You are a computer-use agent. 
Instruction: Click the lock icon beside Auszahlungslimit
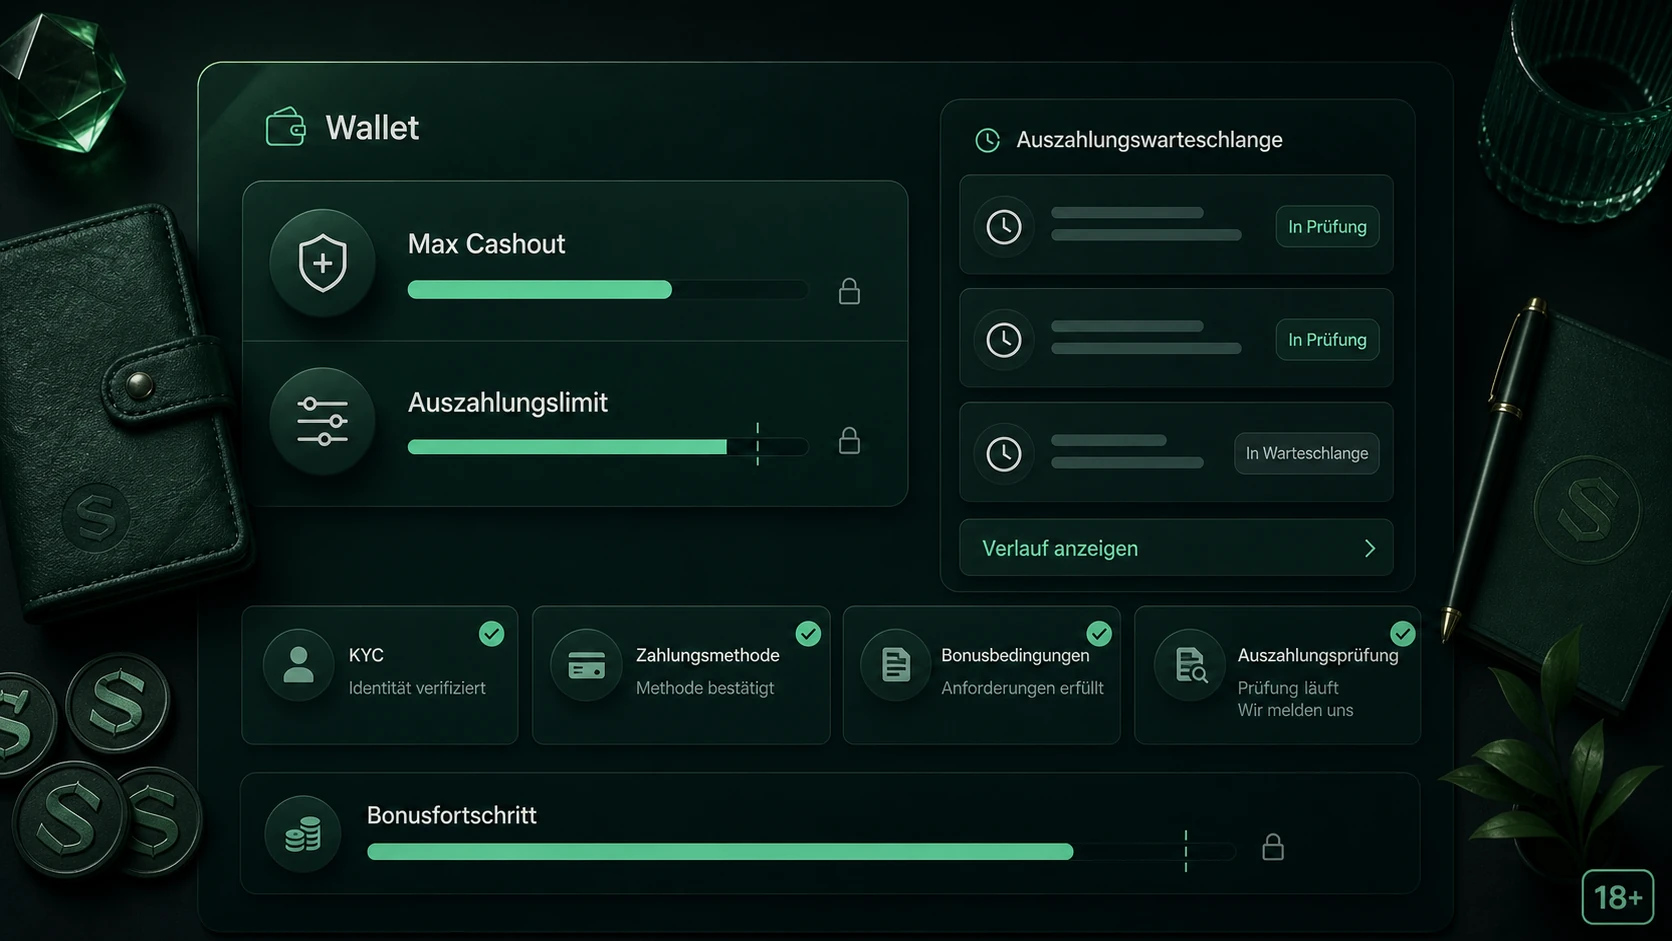pyautogui.click(x=849, y=441)
